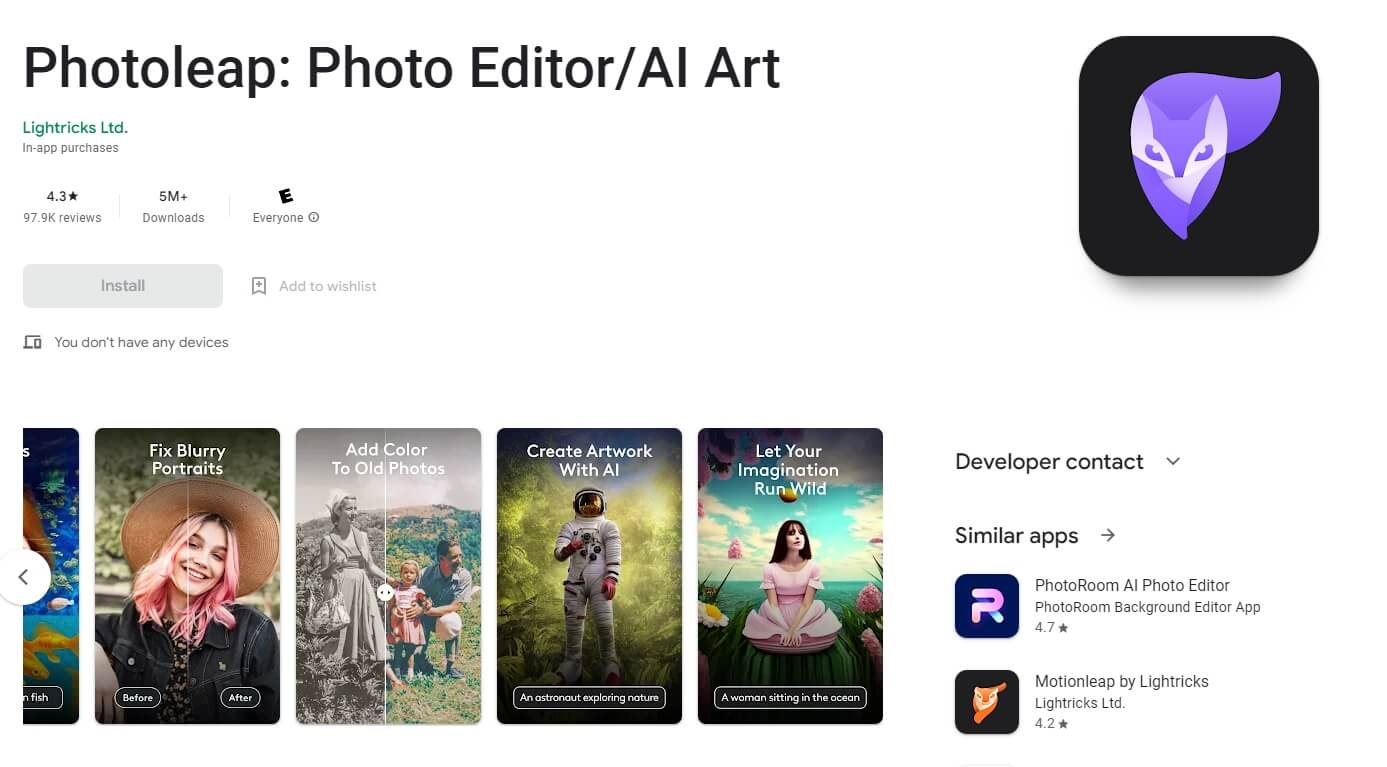Open PhotoRoom AI Photo Editor title link
Image resolution: width=1387 pixels, height=767 pixels.
click(1132, 585)
